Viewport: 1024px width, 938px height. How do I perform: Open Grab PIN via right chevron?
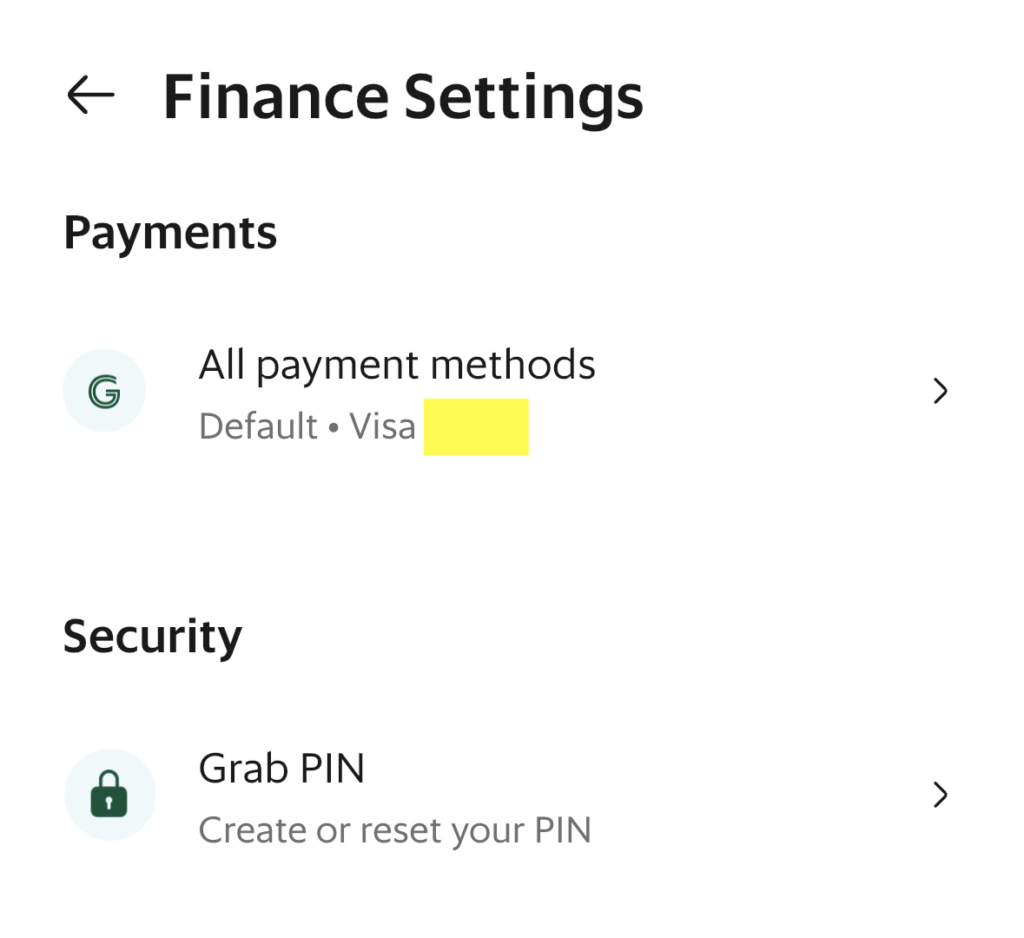point(940,794)
